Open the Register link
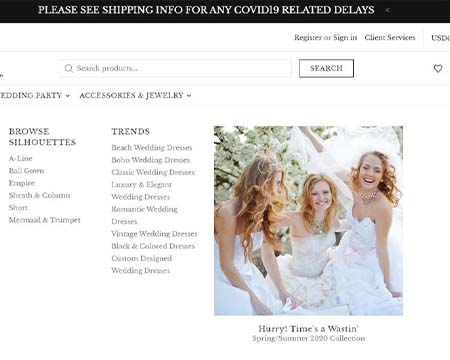The width and height of the screenshot is (450, 360). click(308, 37)
